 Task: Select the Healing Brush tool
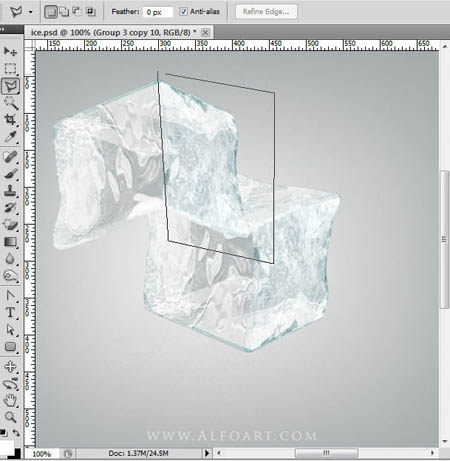point(10,157)
